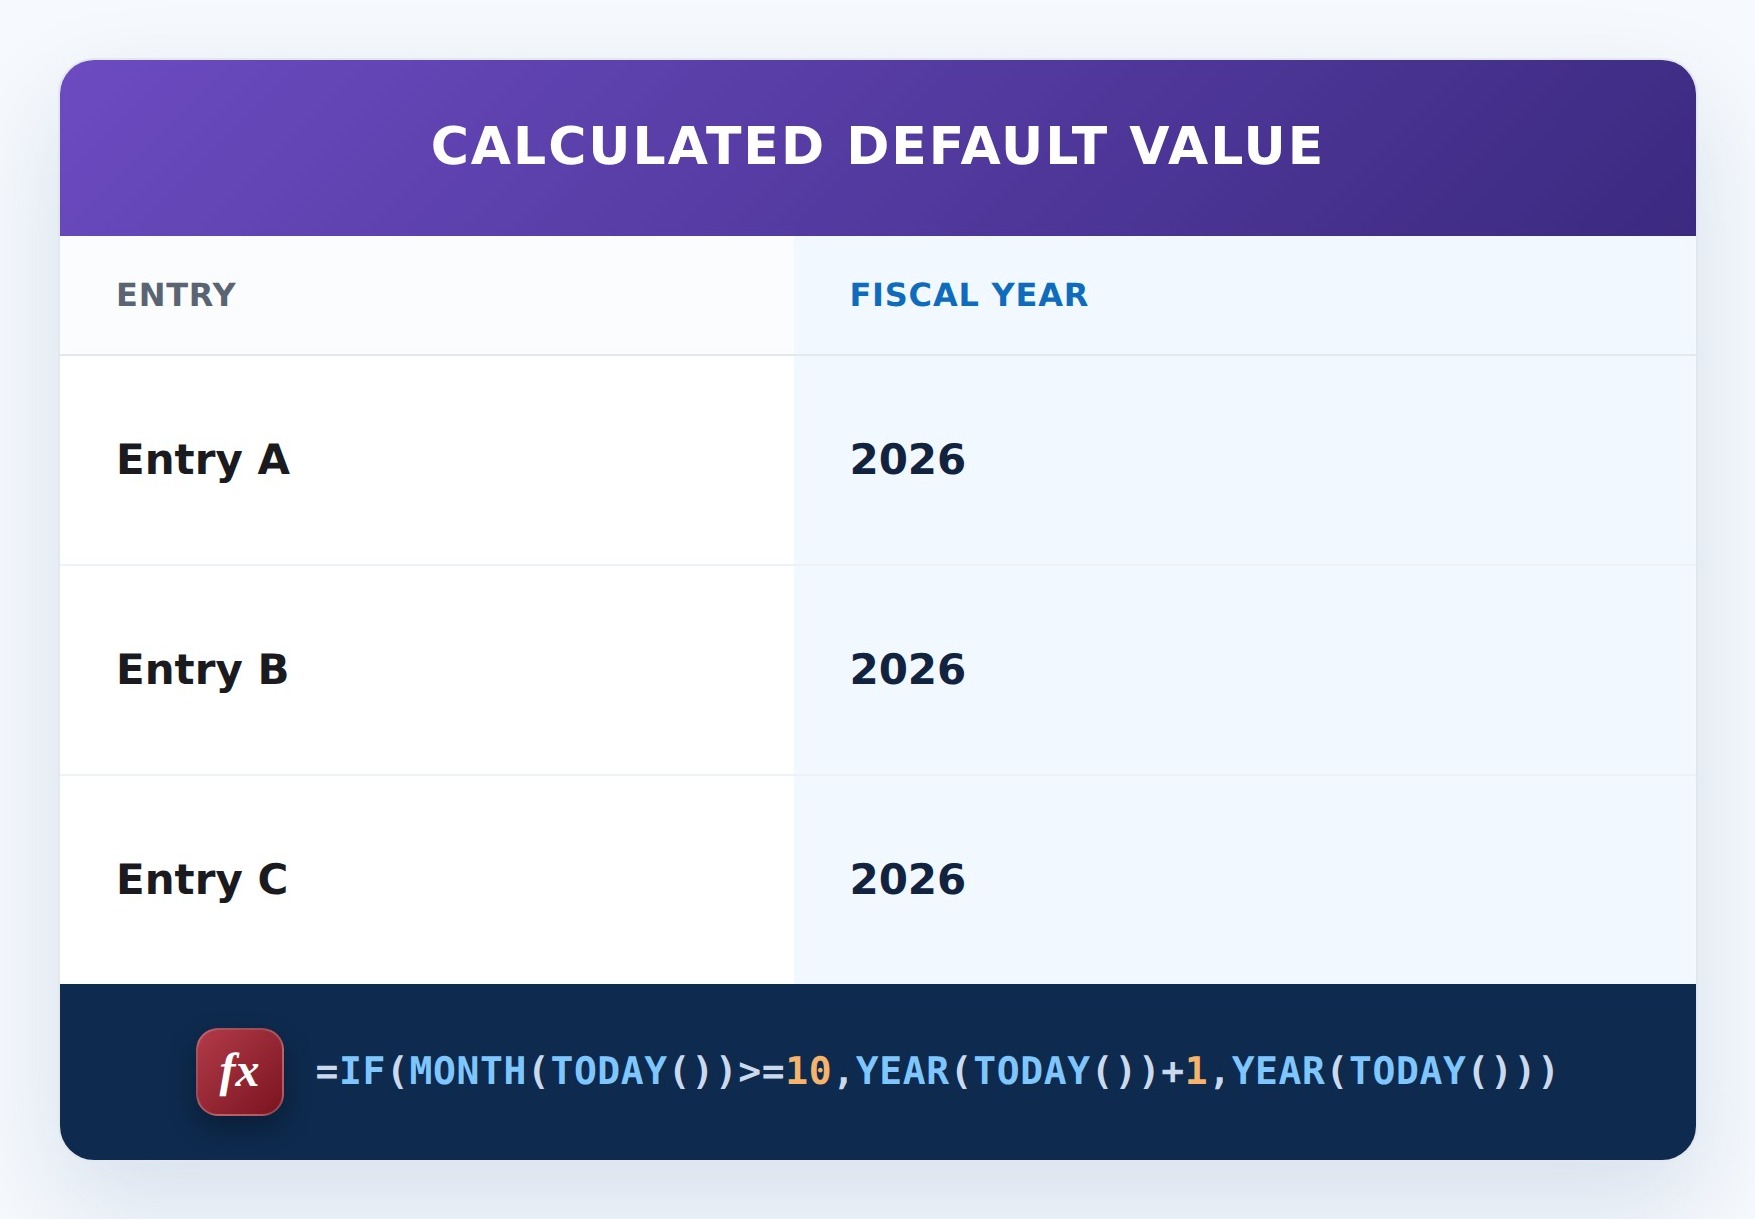Click the equals sign starting the formula
This screenshot has height=1219, width=1755.
[327, 1072]
